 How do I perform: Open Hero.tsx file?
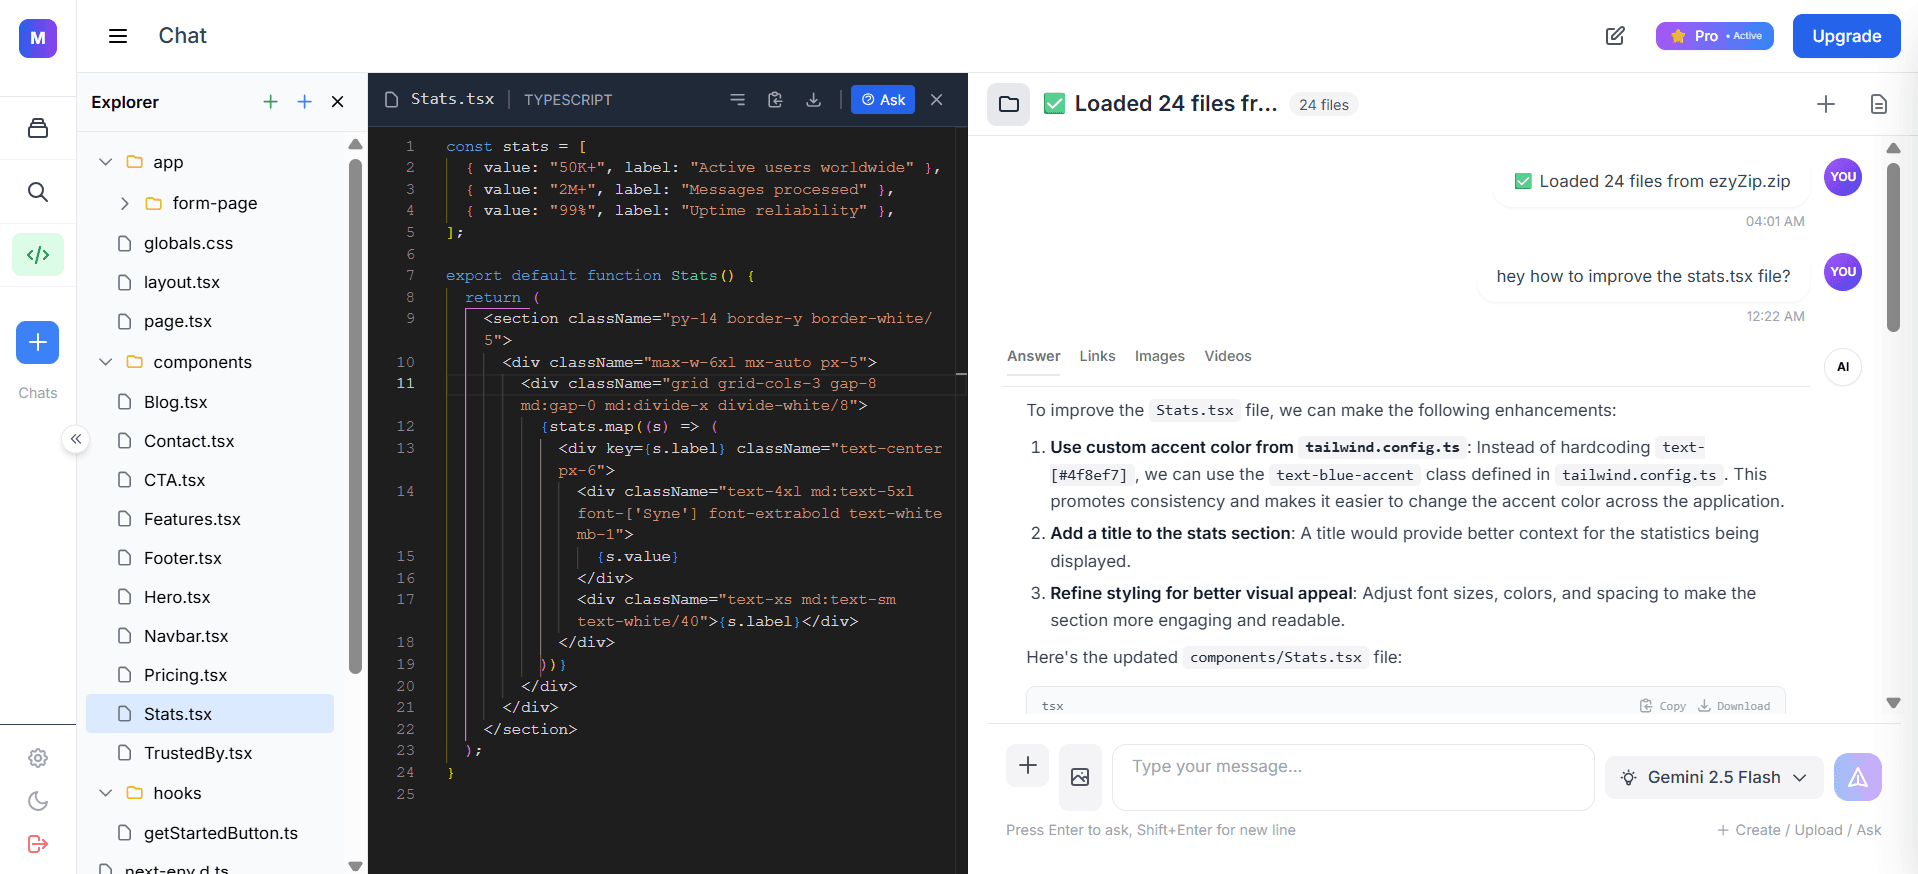click(x=210, y=597)
